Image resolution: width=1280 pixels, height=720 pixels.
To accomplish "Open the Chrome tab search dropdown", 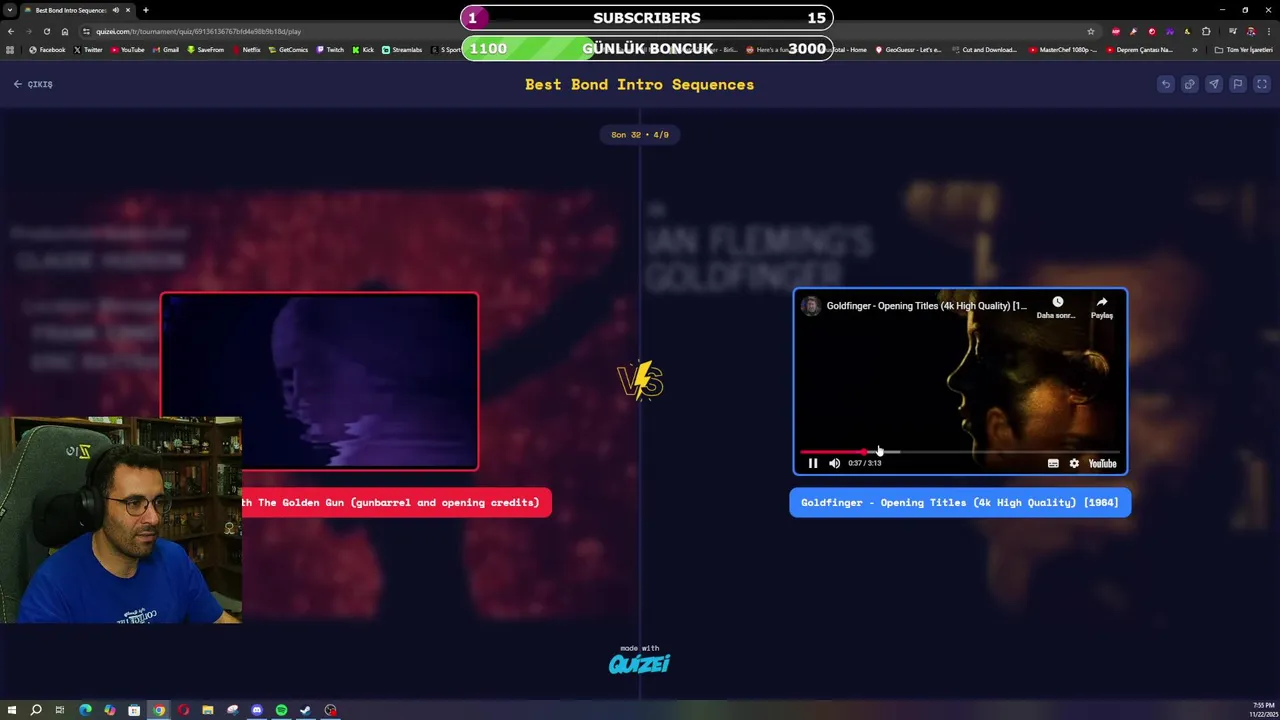I will pyautogui.click(x=10, y=10).
